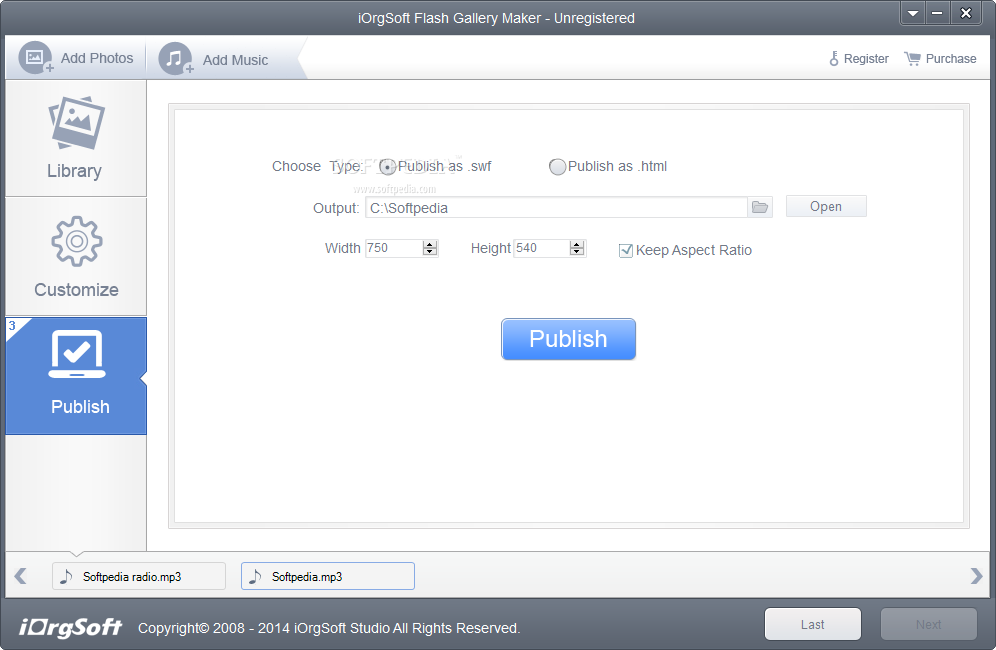Click the Purchase cart icon
The image size is (996, 650).
click(912, 58)
